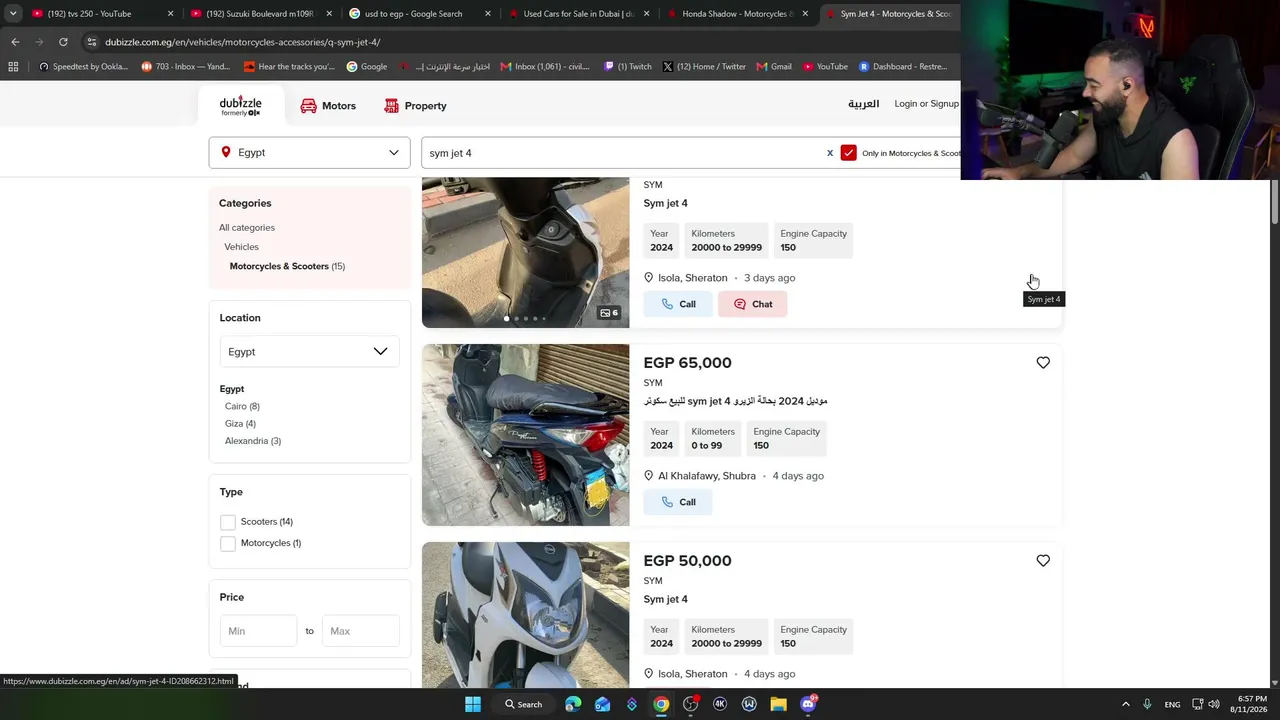Open the Motors menu
This screenshot has height=720, width=1280.
pyautogui.click(x=328, y=106)
